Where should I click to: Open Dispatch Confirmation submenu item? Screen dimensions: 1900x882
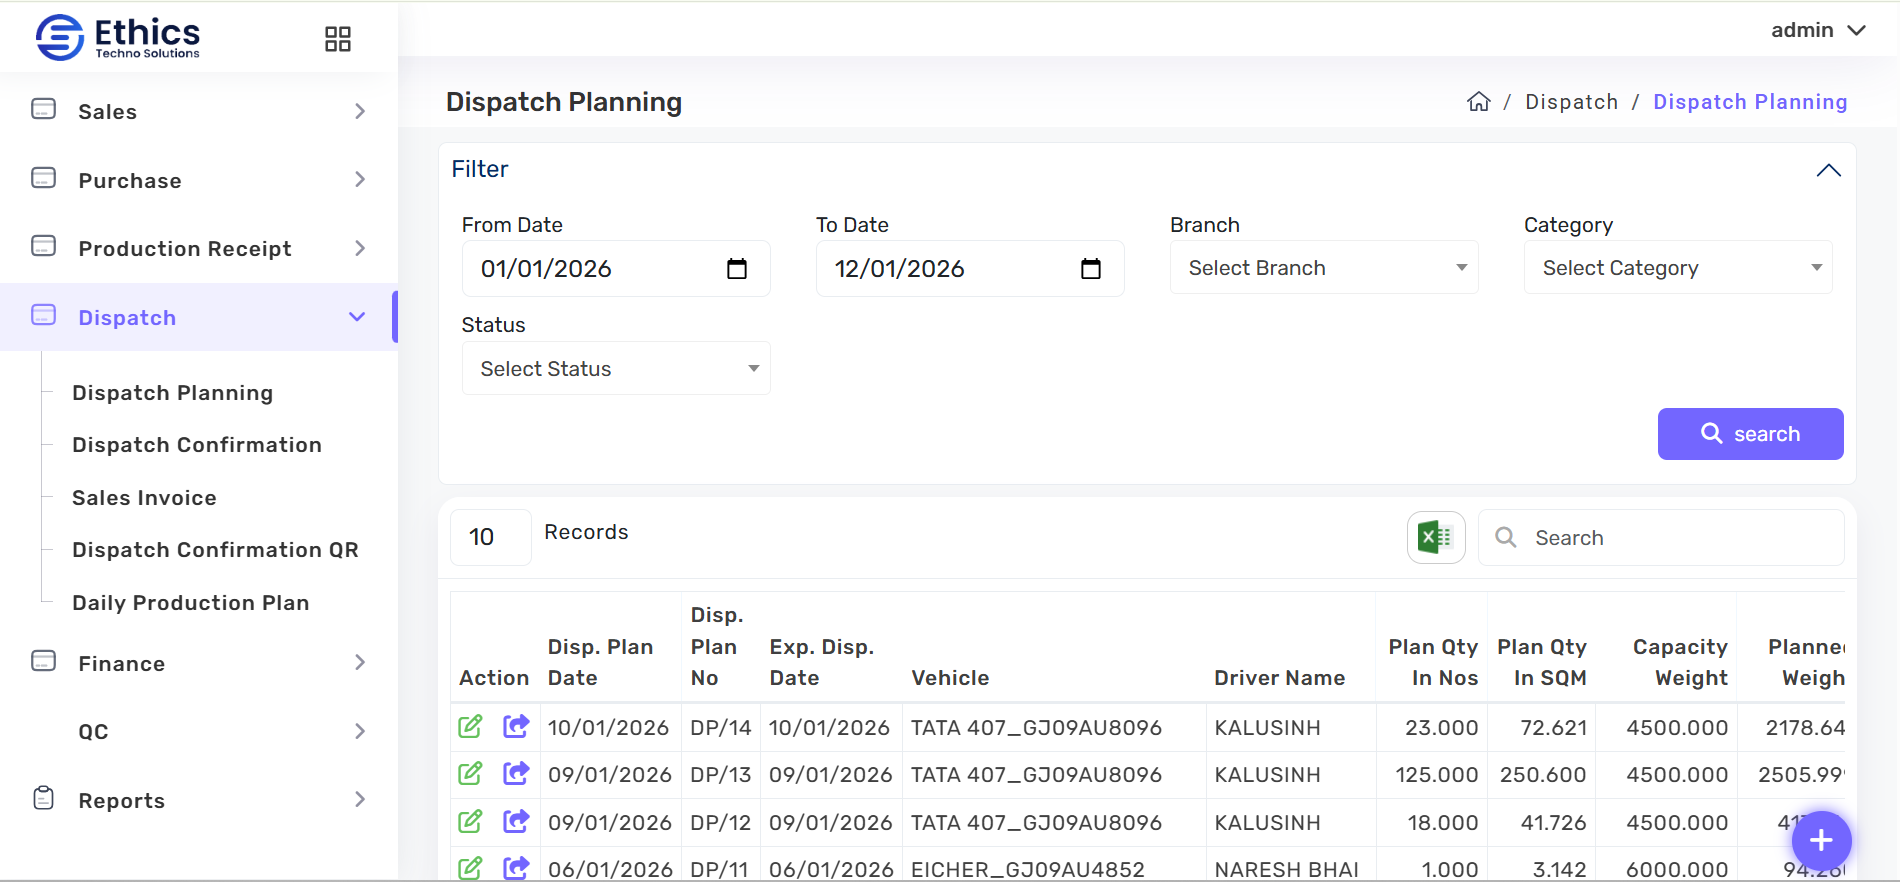point(197,445)
